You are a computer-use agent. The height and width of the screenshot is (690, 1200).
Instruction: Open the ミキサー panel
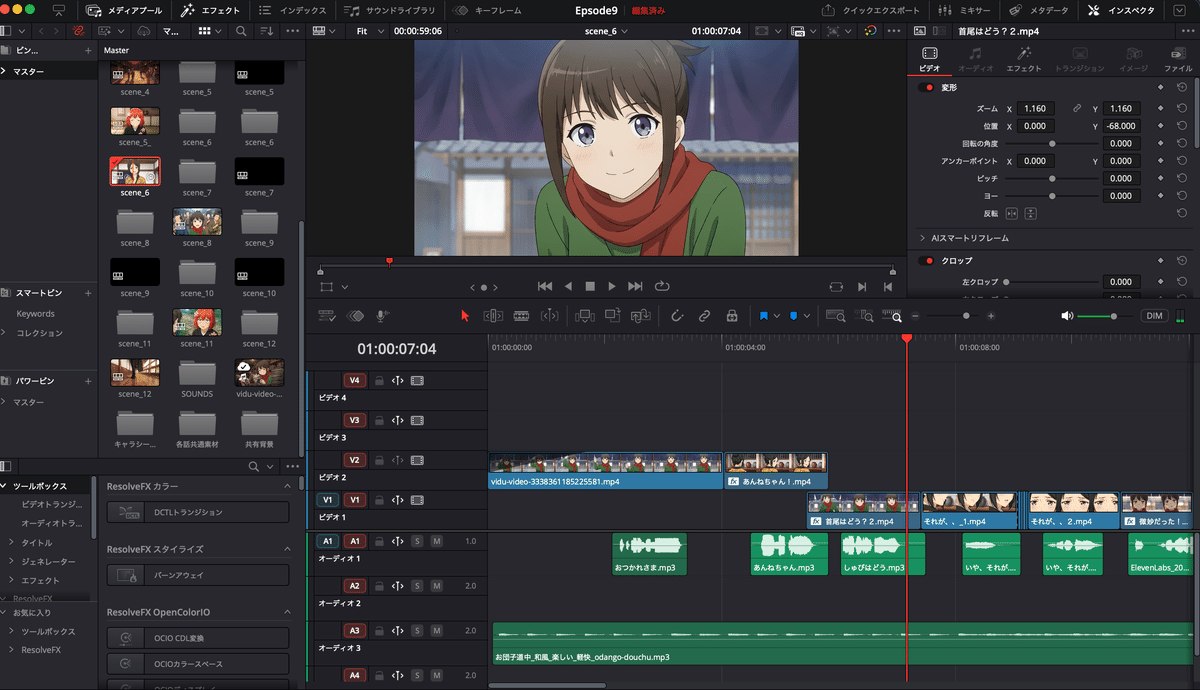(966, 10)
